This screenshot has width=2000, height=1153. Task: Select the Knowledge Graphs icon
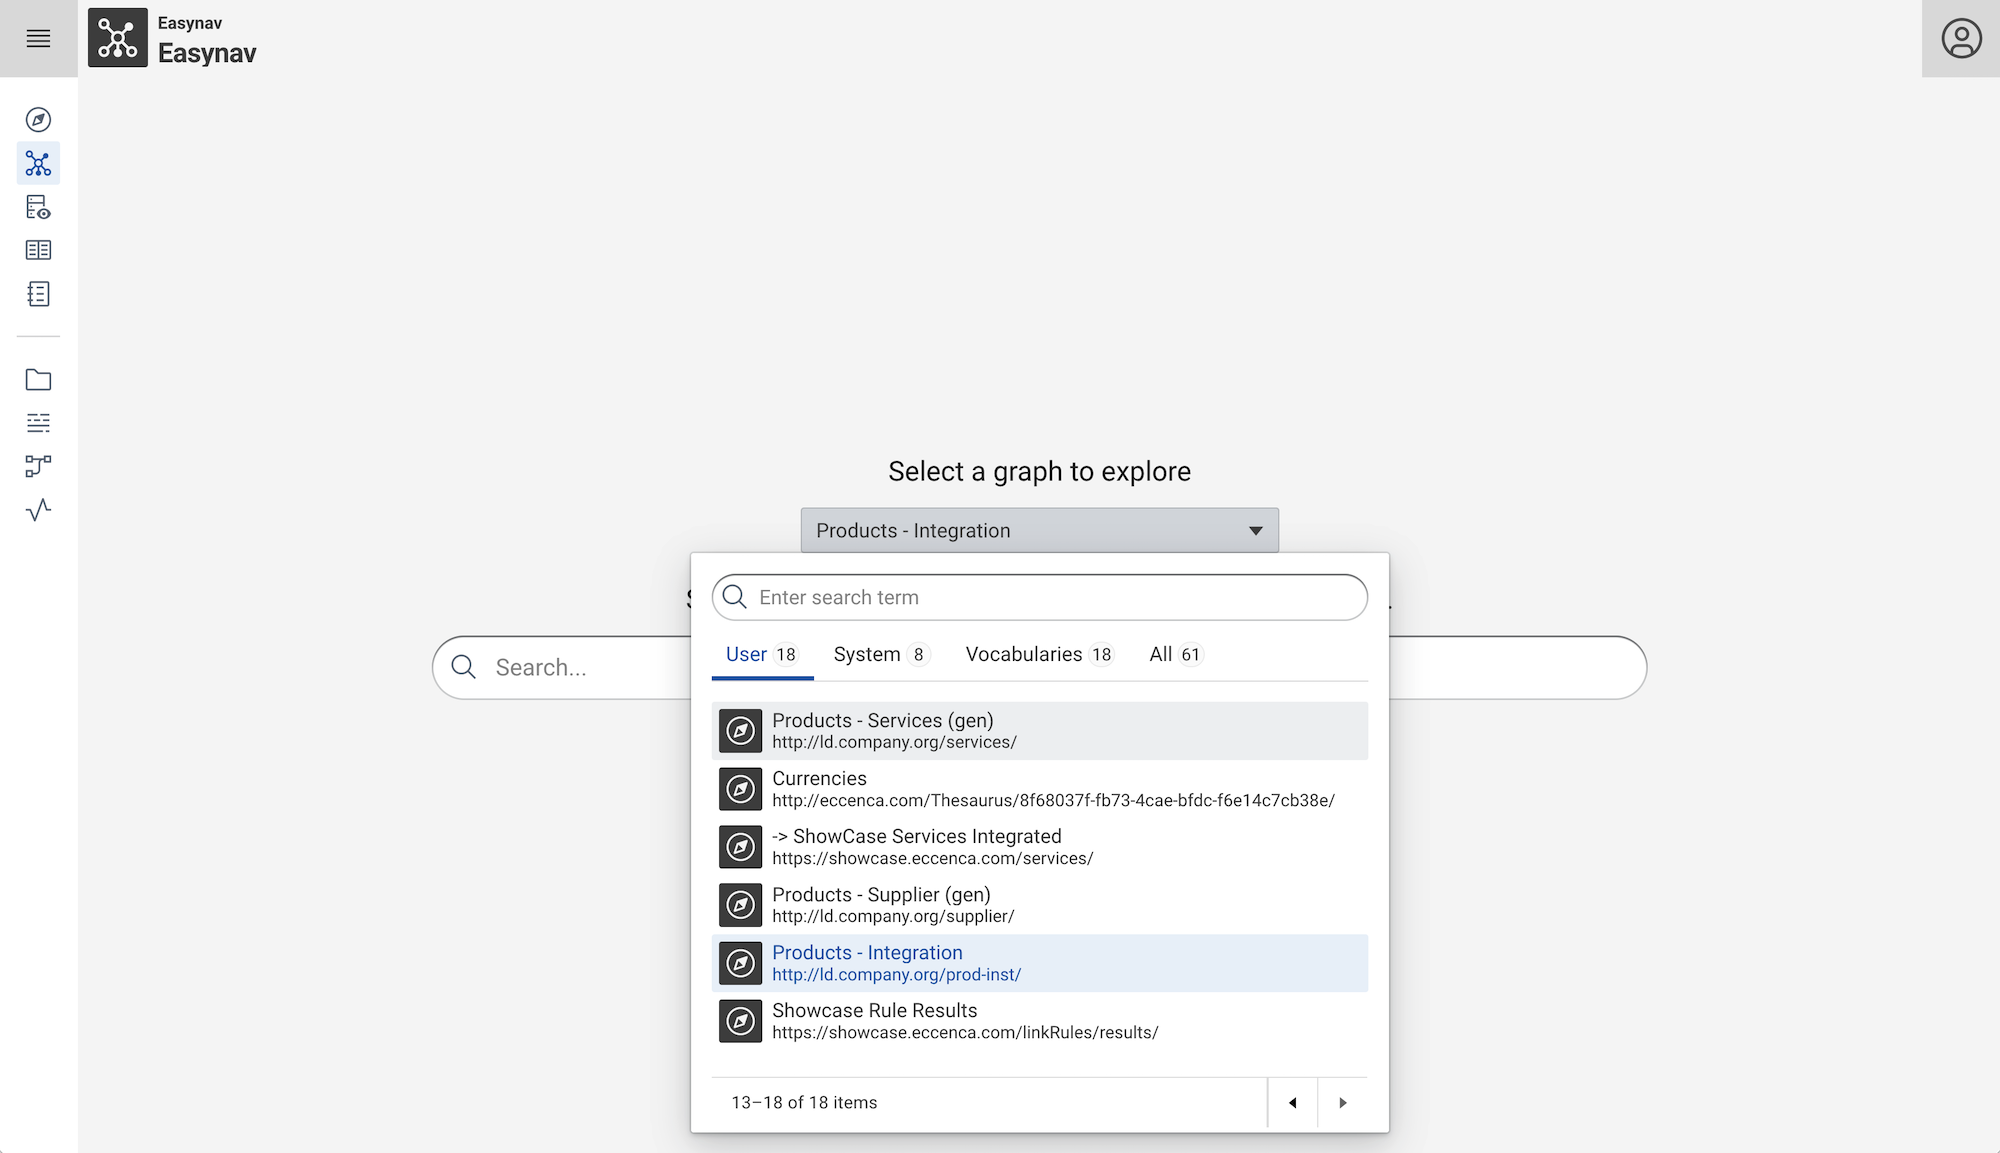point(38,163)
